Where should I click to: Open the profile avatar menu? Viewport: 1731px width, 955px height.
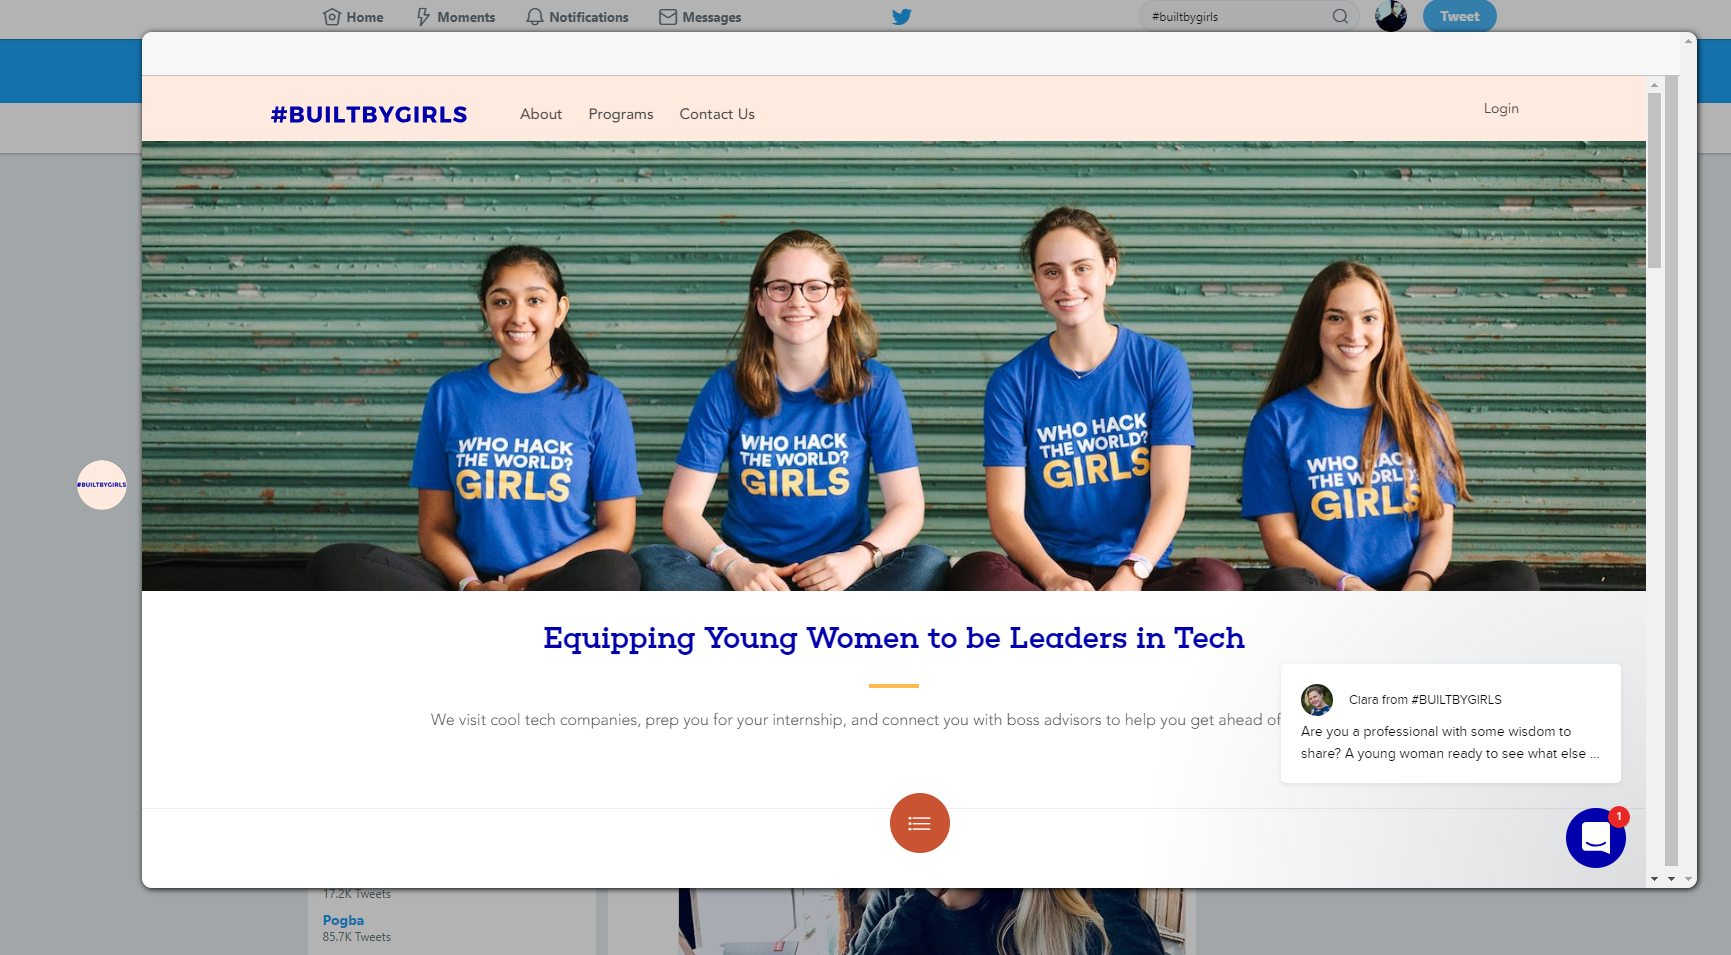tap(1391, 16)
